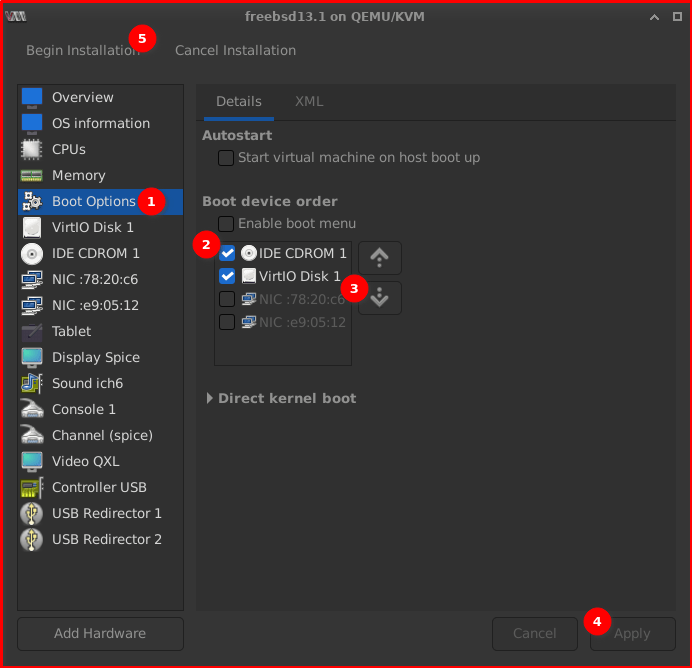This screenshot has width=692, height=668.
Task: Click the NIC :78:20:c6 network icon in sidebar
Action: [x=32, y=280]
